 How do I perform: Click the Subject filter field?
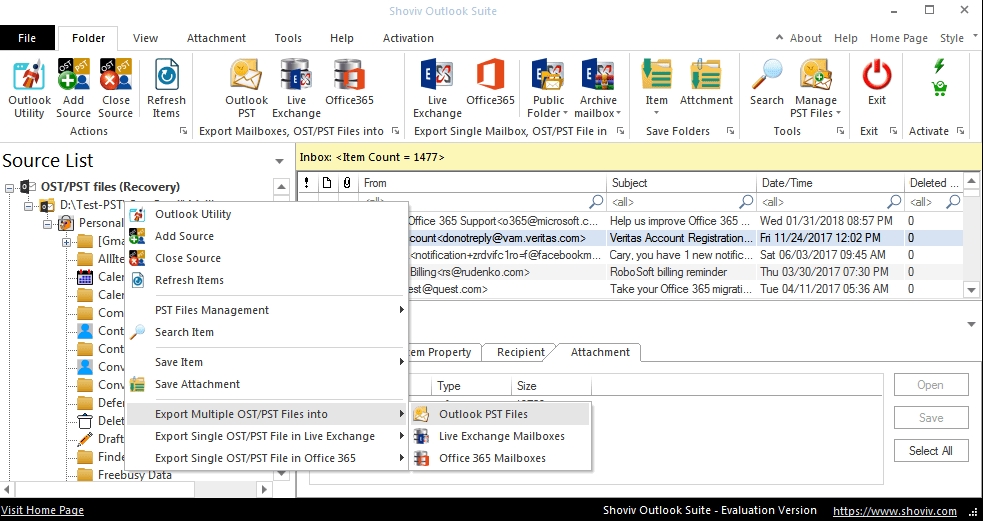[681, 202]
